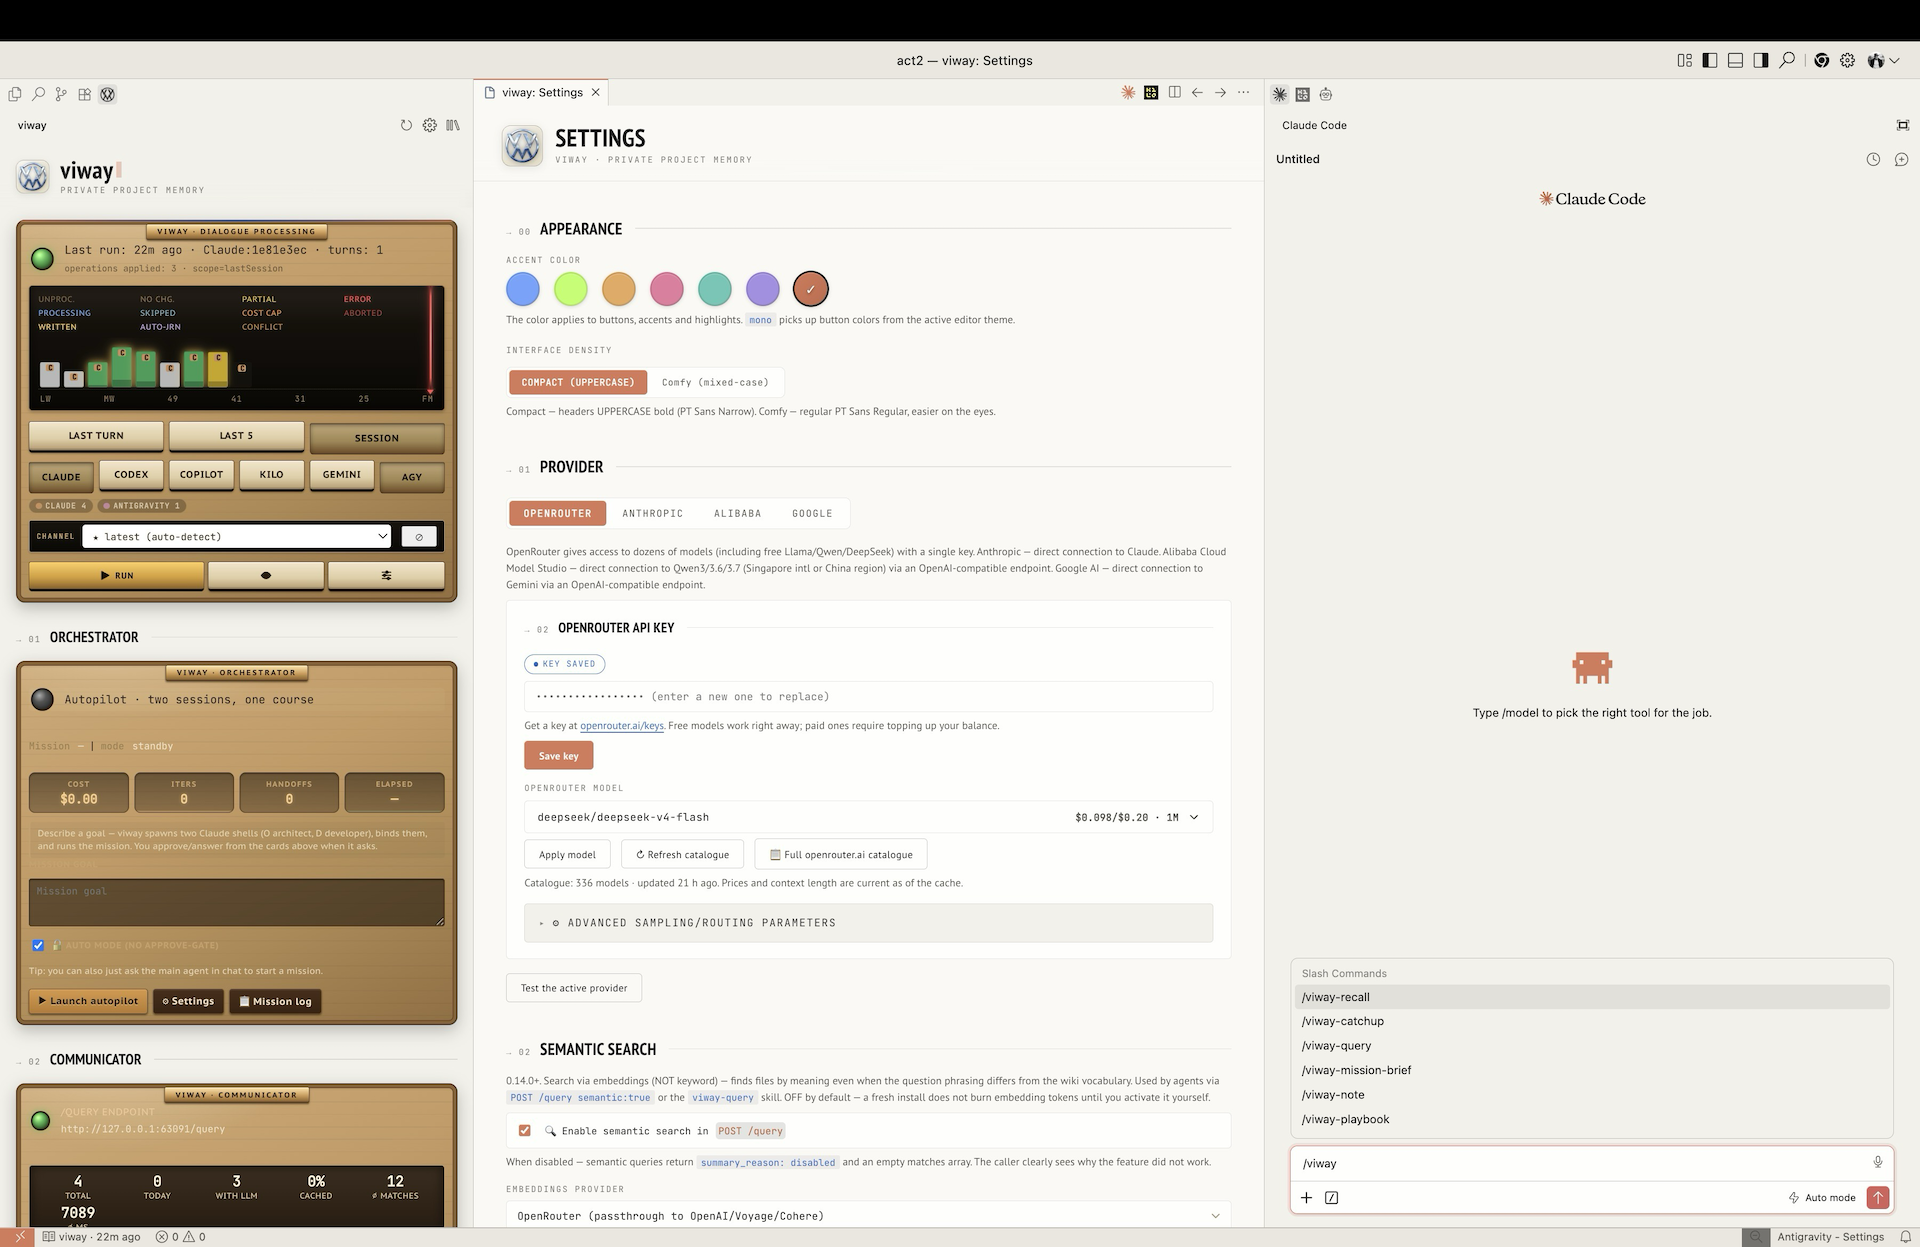1920x1247 pixels.
Task: Click the Kilo icon in the editor toolbar
Action: pos(1151,92)
